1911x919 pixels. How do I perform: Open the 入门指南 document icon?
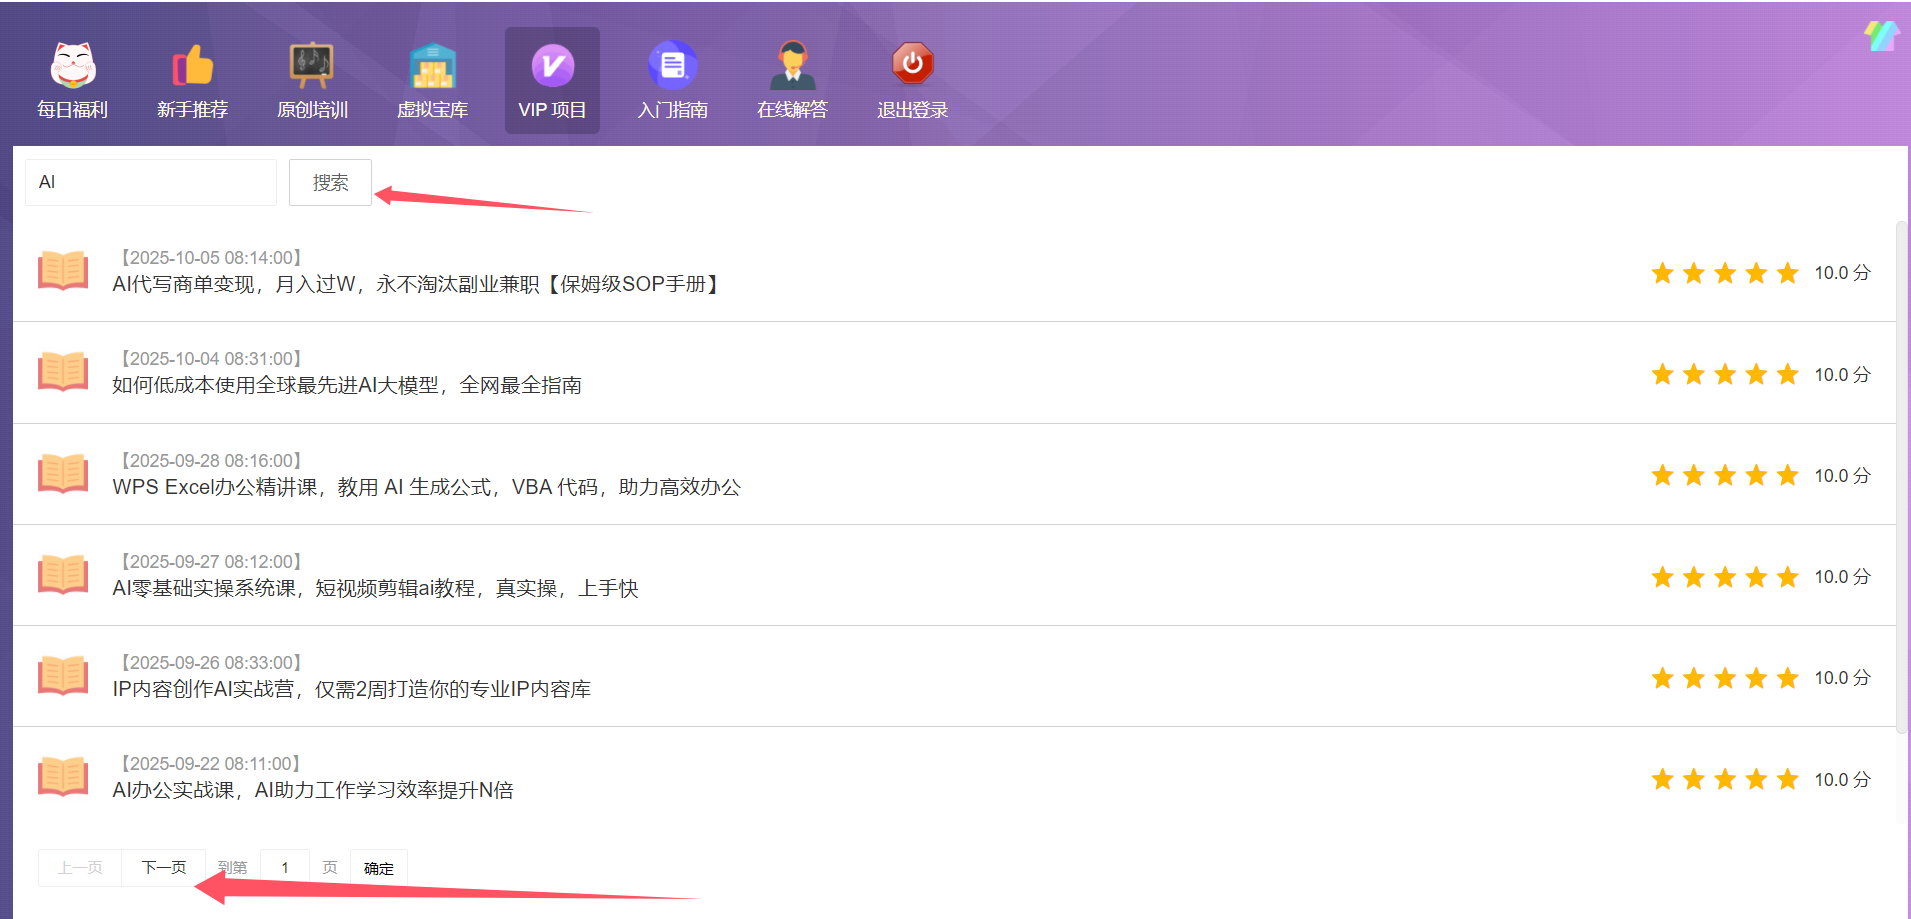click(672, 66)
